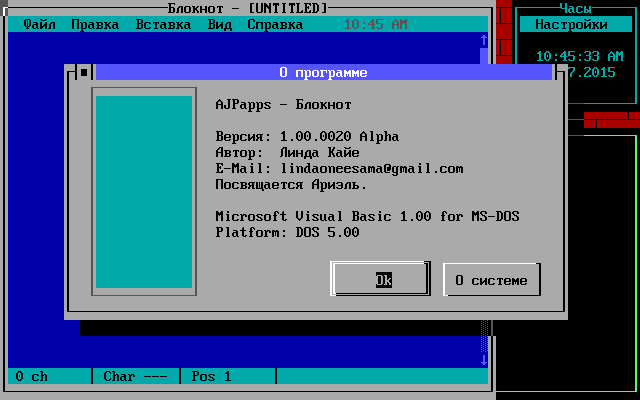Screen dimensions: 640x400
Task: Click the 10:45 AM menu bar clock
Action: point(376,24)
